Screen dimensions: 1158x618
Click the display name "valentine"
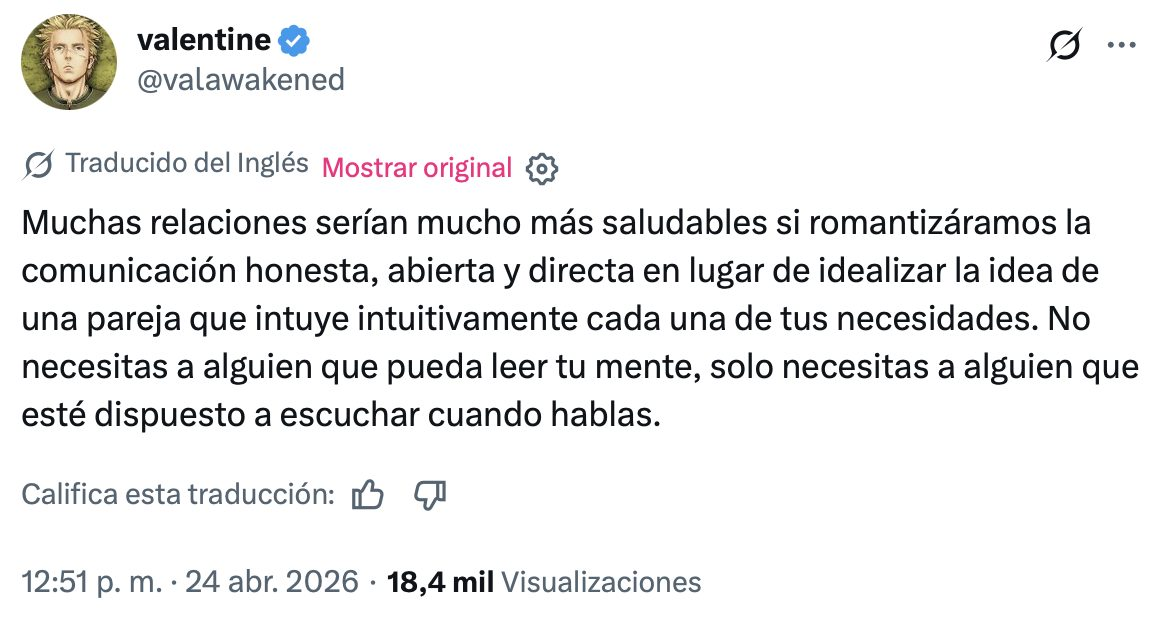(203, 40)
